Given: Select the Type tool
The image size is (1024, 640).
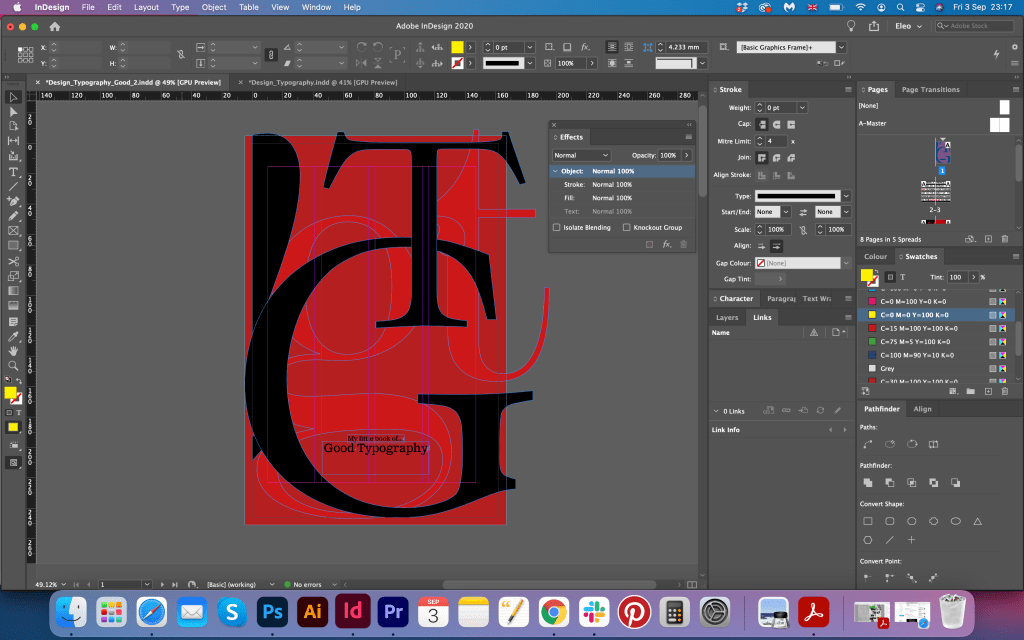Looking at the screenshot, I should tap(13, 171).
